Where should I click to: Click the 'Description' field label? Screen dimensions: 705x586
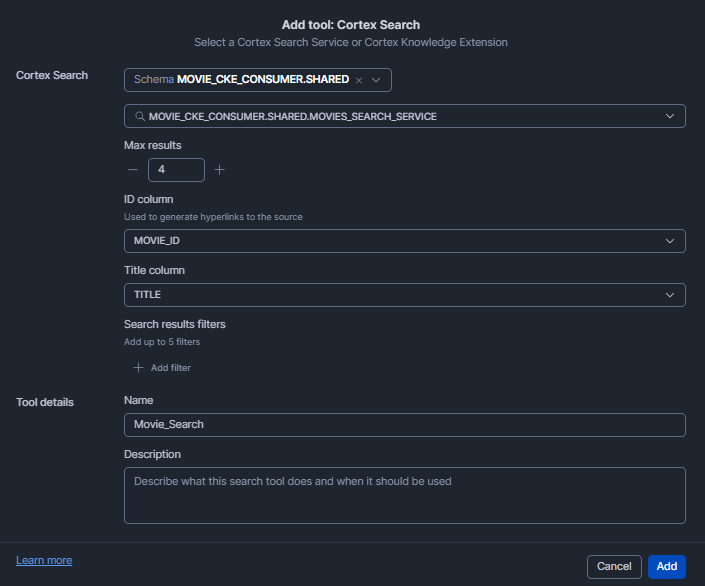152,454
